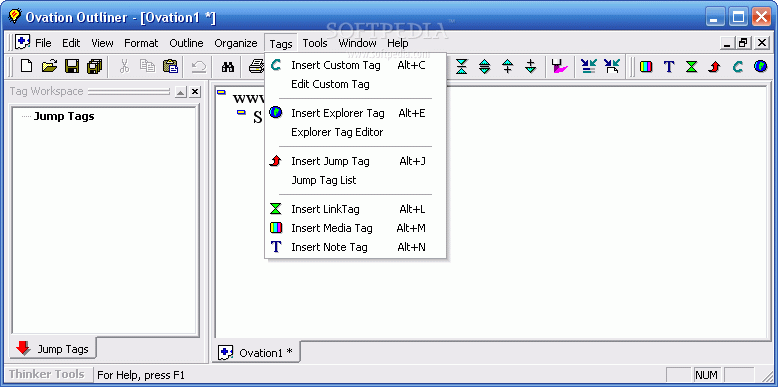Close the inner Ovation1 document window
Image resolution: width=778 pixels, height=387 pixels.
[762, 43]
